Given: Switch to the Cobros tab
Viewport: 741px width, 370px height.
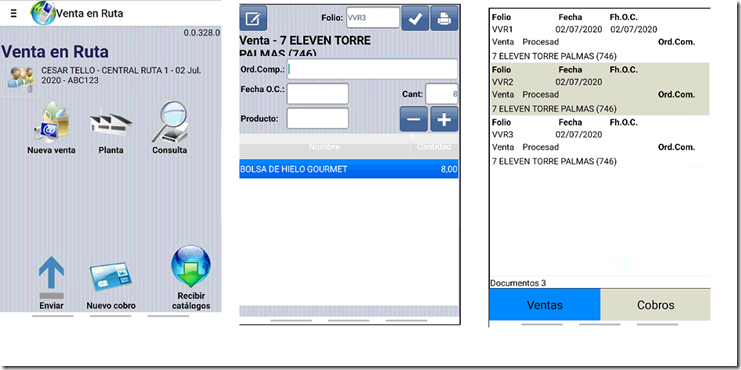Looking at the screenshot, I should tap(655, 305).
